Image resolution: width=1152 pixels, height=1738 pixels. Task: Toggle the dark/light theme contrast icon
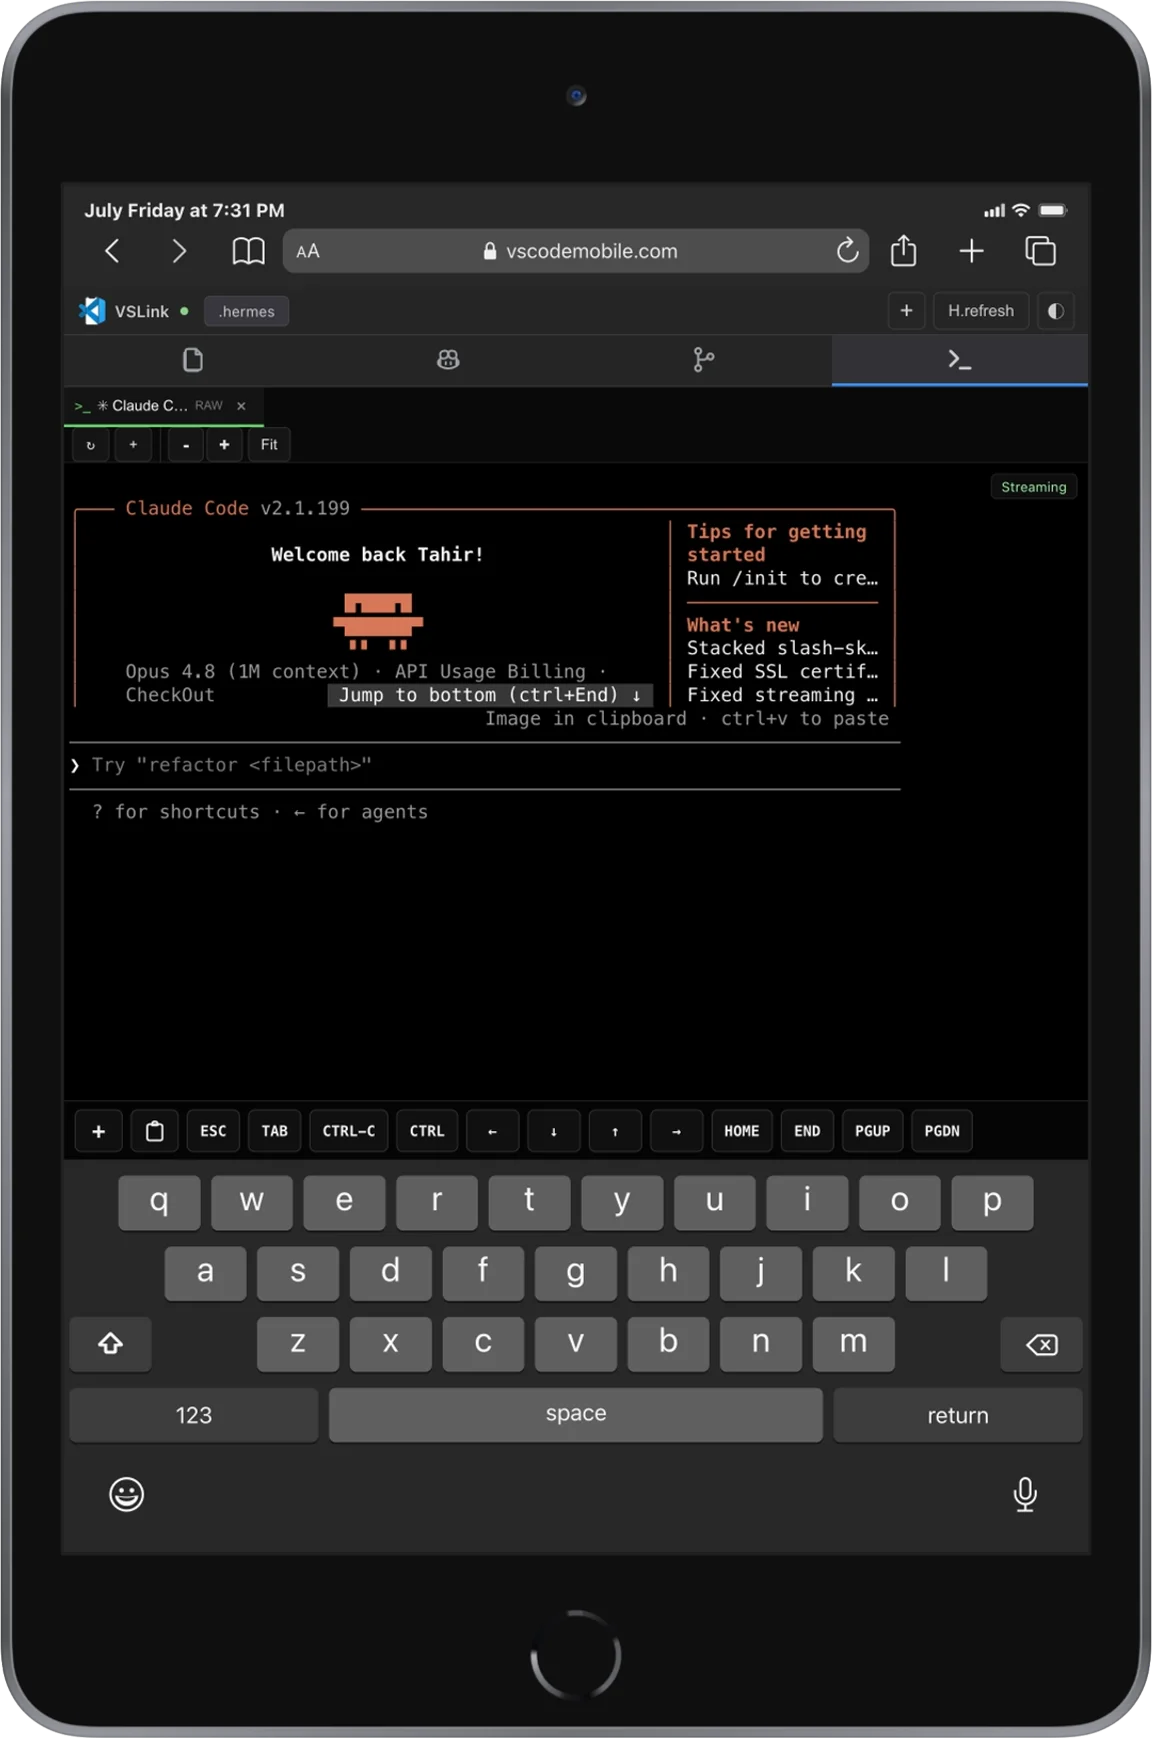[1055, 311]
